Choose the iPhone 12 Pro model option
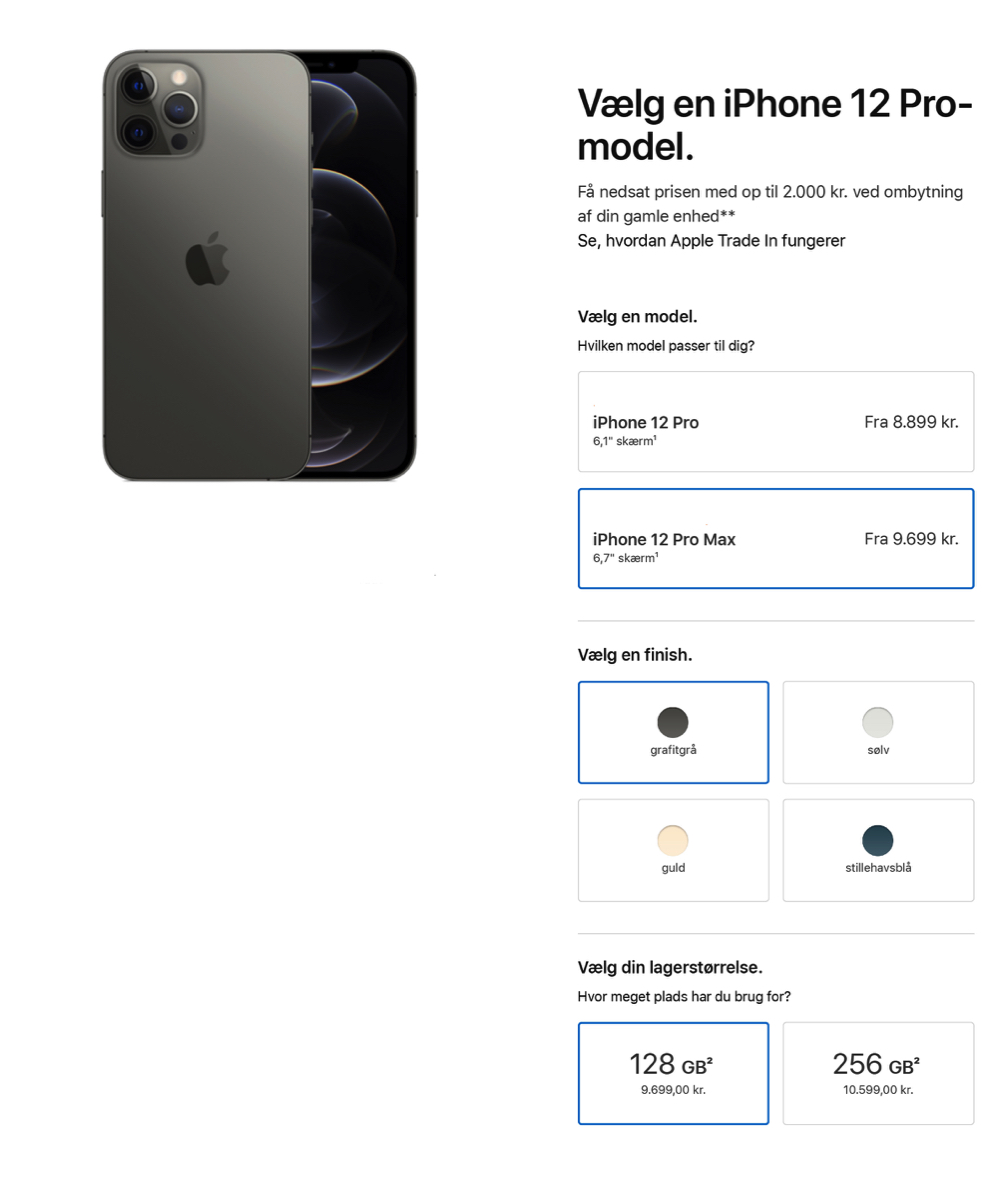Image resolution: width=996 pixels, height=1200 pixels. pyautogui.click(x=776, y=422)
